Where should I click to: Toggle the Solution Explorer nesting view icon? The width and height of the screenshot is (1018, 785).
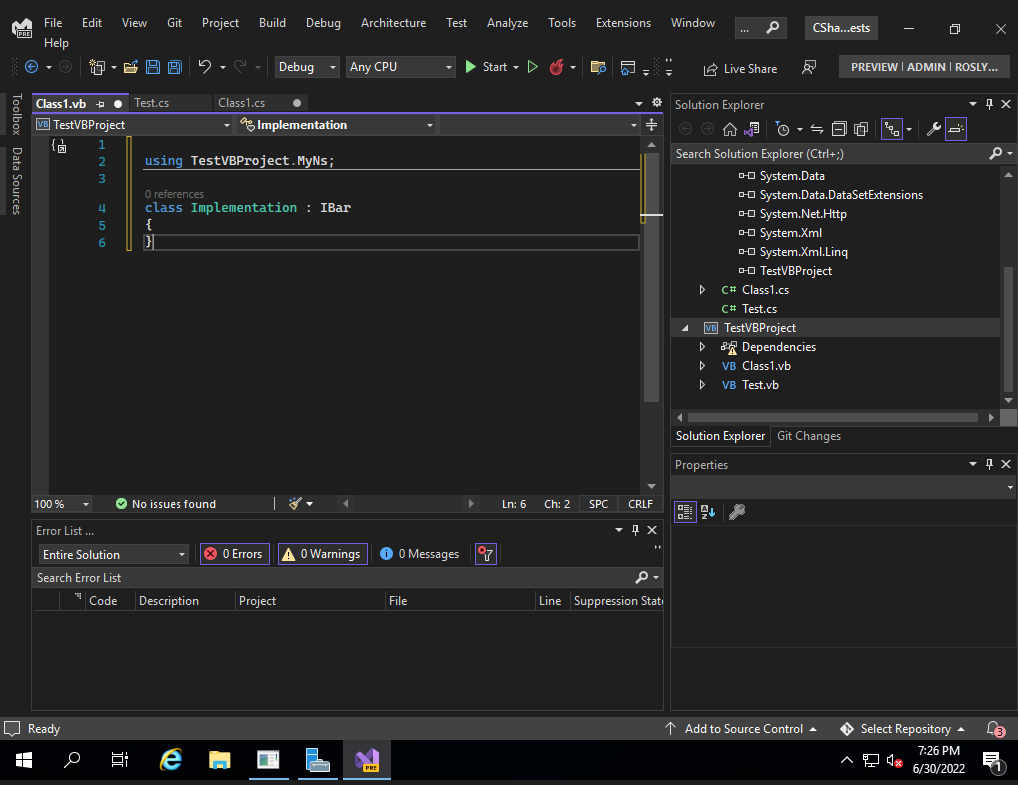[x=892, y=129]
